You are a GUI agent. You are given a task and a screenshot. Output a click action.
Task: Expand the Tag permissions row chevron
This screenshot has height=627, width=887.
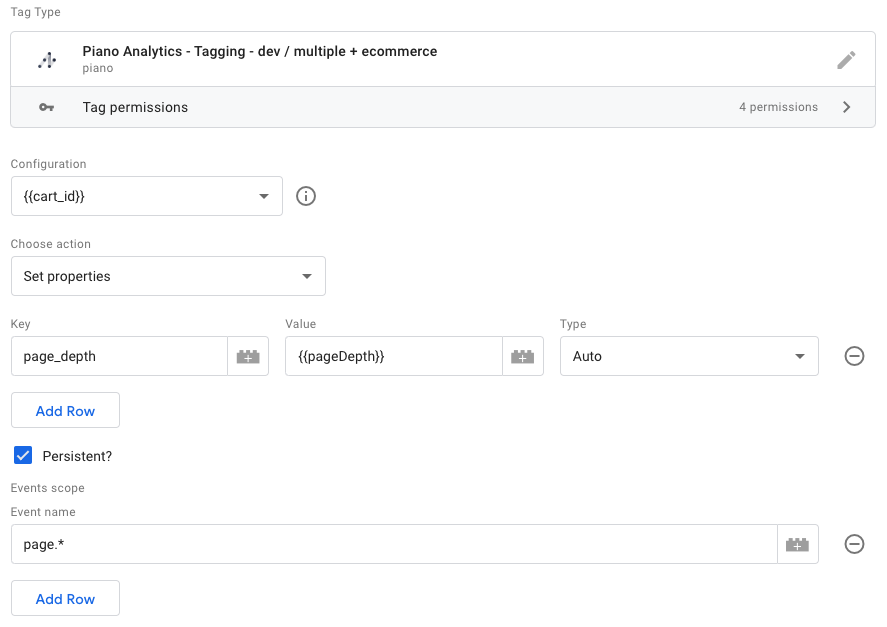[x=846, y=107]
